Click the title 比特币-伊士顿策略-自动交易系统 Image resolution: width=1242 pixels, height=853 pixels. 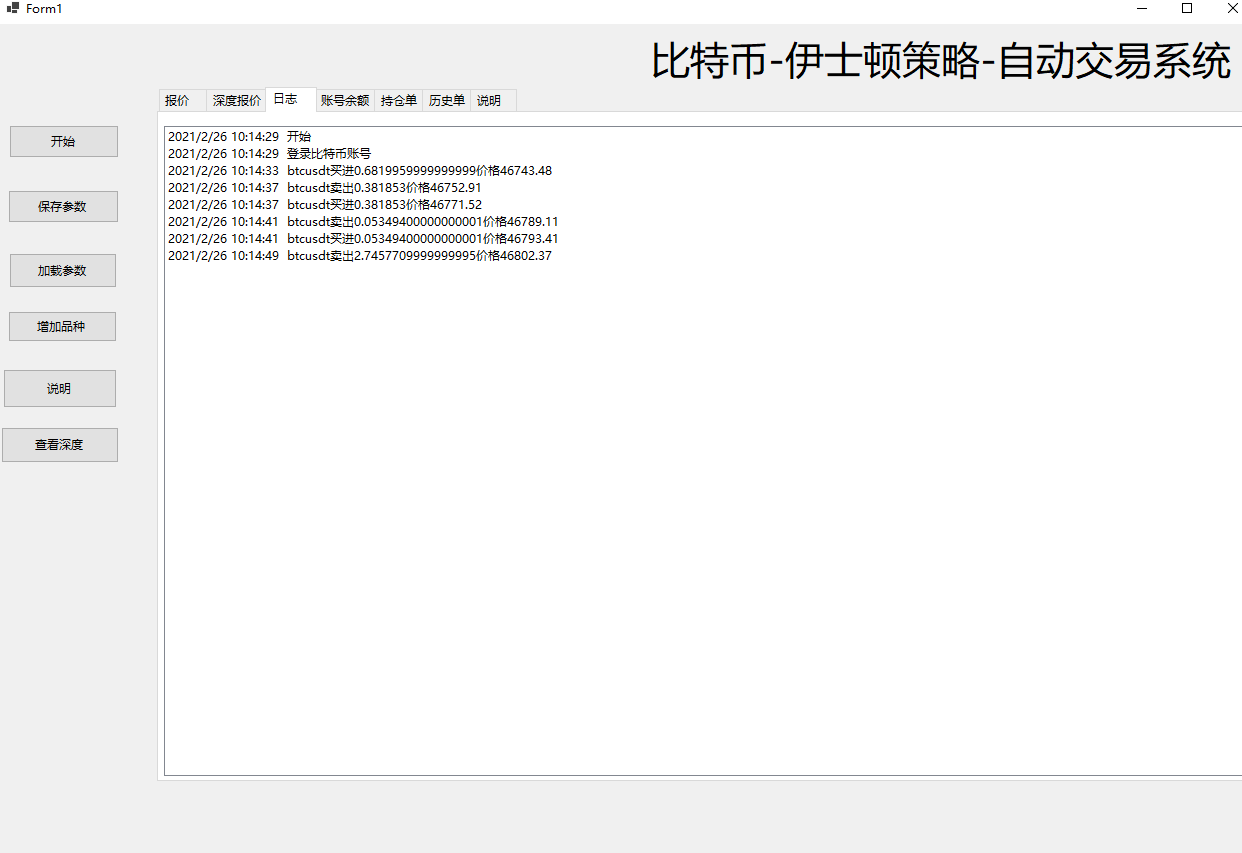[941, 61]
